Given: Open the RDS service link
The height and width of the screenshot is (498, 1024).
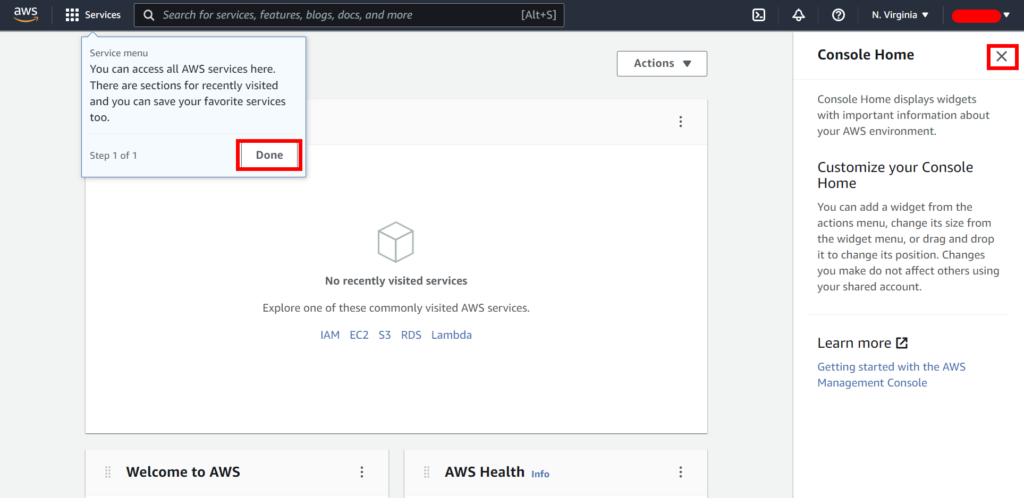Looking at the screenshot, I should pyautogui.click(x=411, y=335).
